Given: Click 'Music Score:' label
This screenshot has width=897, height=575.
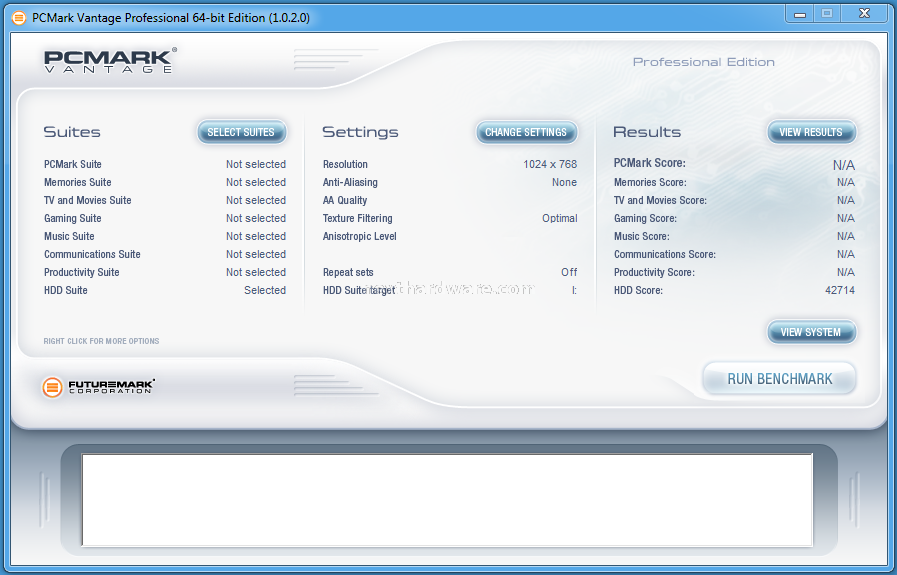Looking at the screenshot, I should tap(641, 236).
